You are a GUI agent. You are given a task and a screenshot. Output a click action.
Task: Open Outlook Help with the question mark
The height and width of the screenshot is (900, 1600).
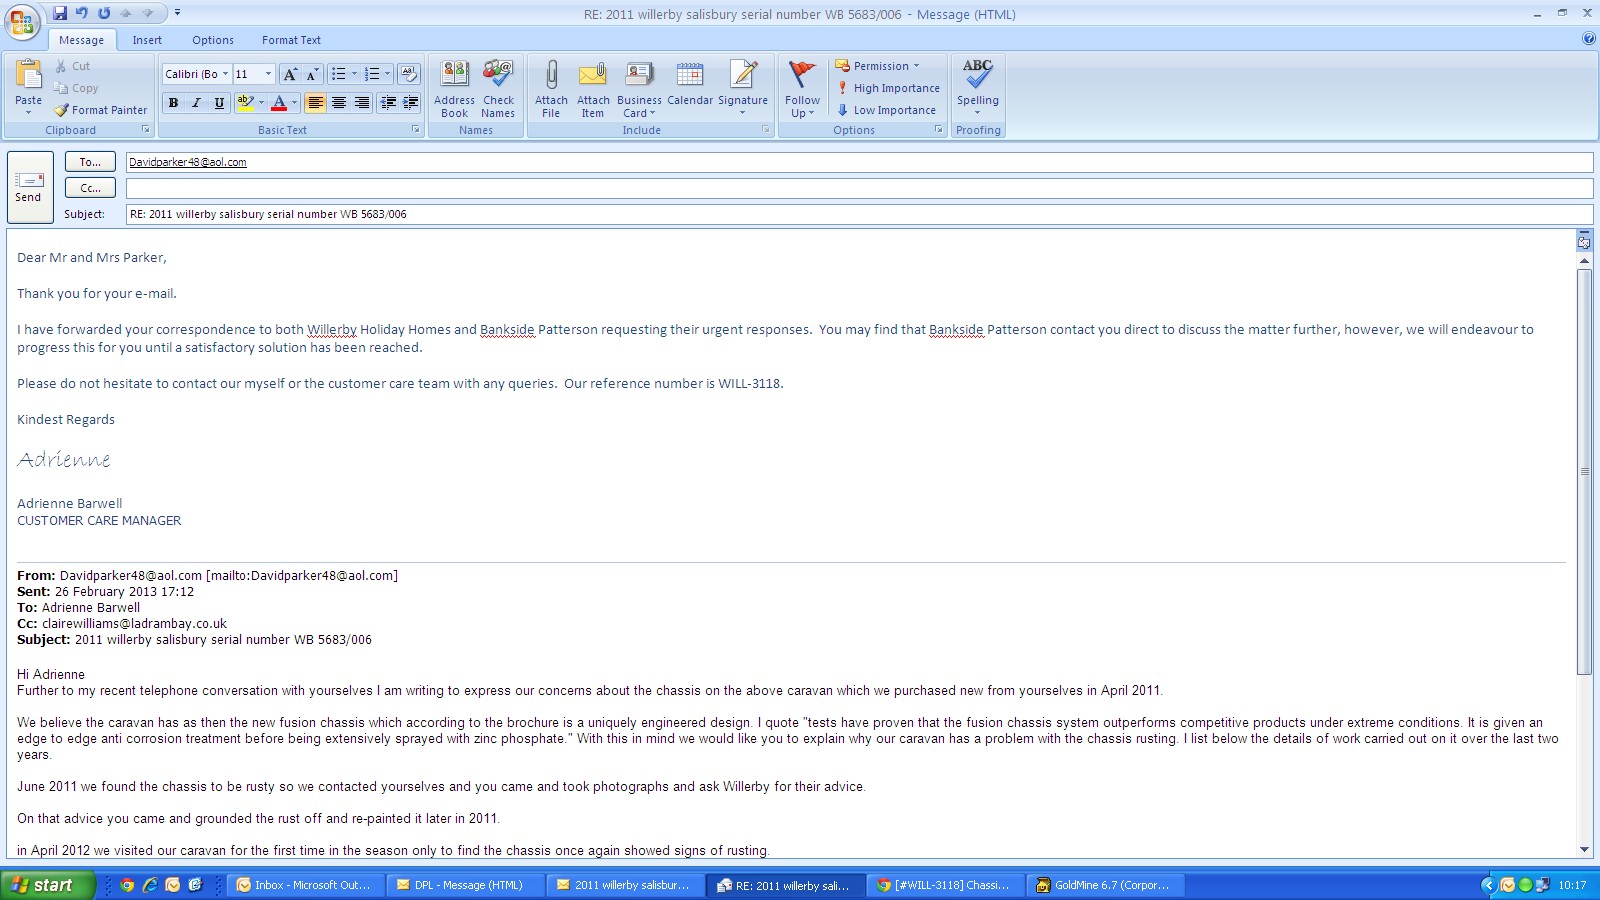pyautogui.click(x=1589, y=39)
